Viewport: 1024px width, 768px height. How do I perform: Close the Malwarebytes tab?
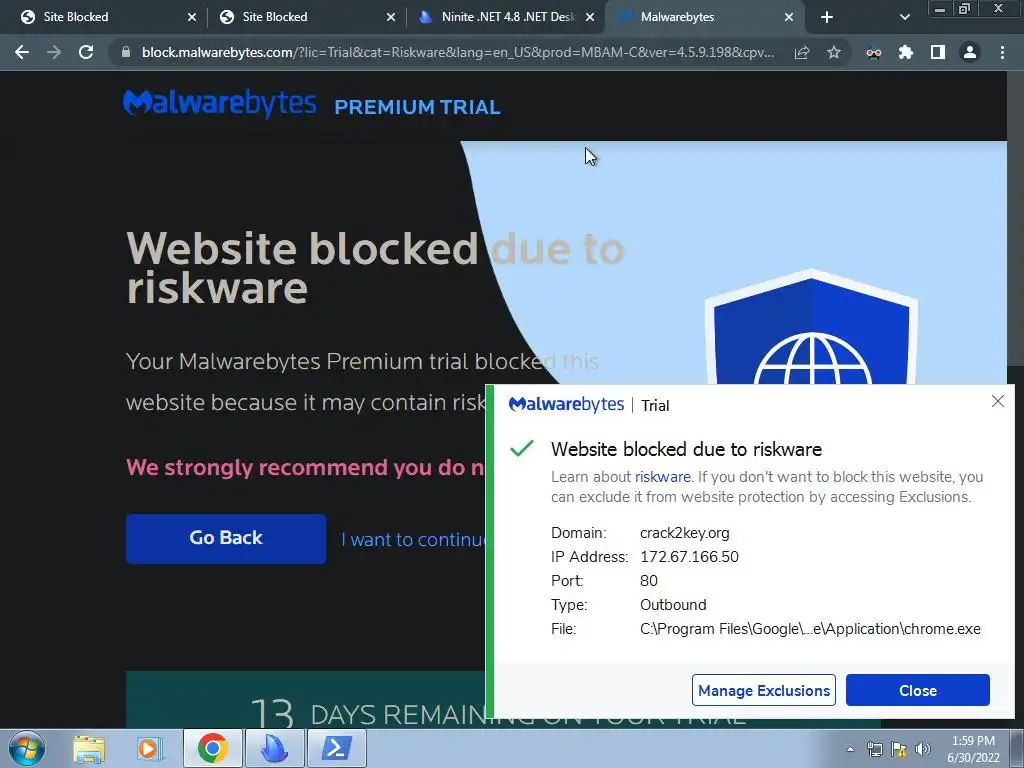(x=789, y=17)
